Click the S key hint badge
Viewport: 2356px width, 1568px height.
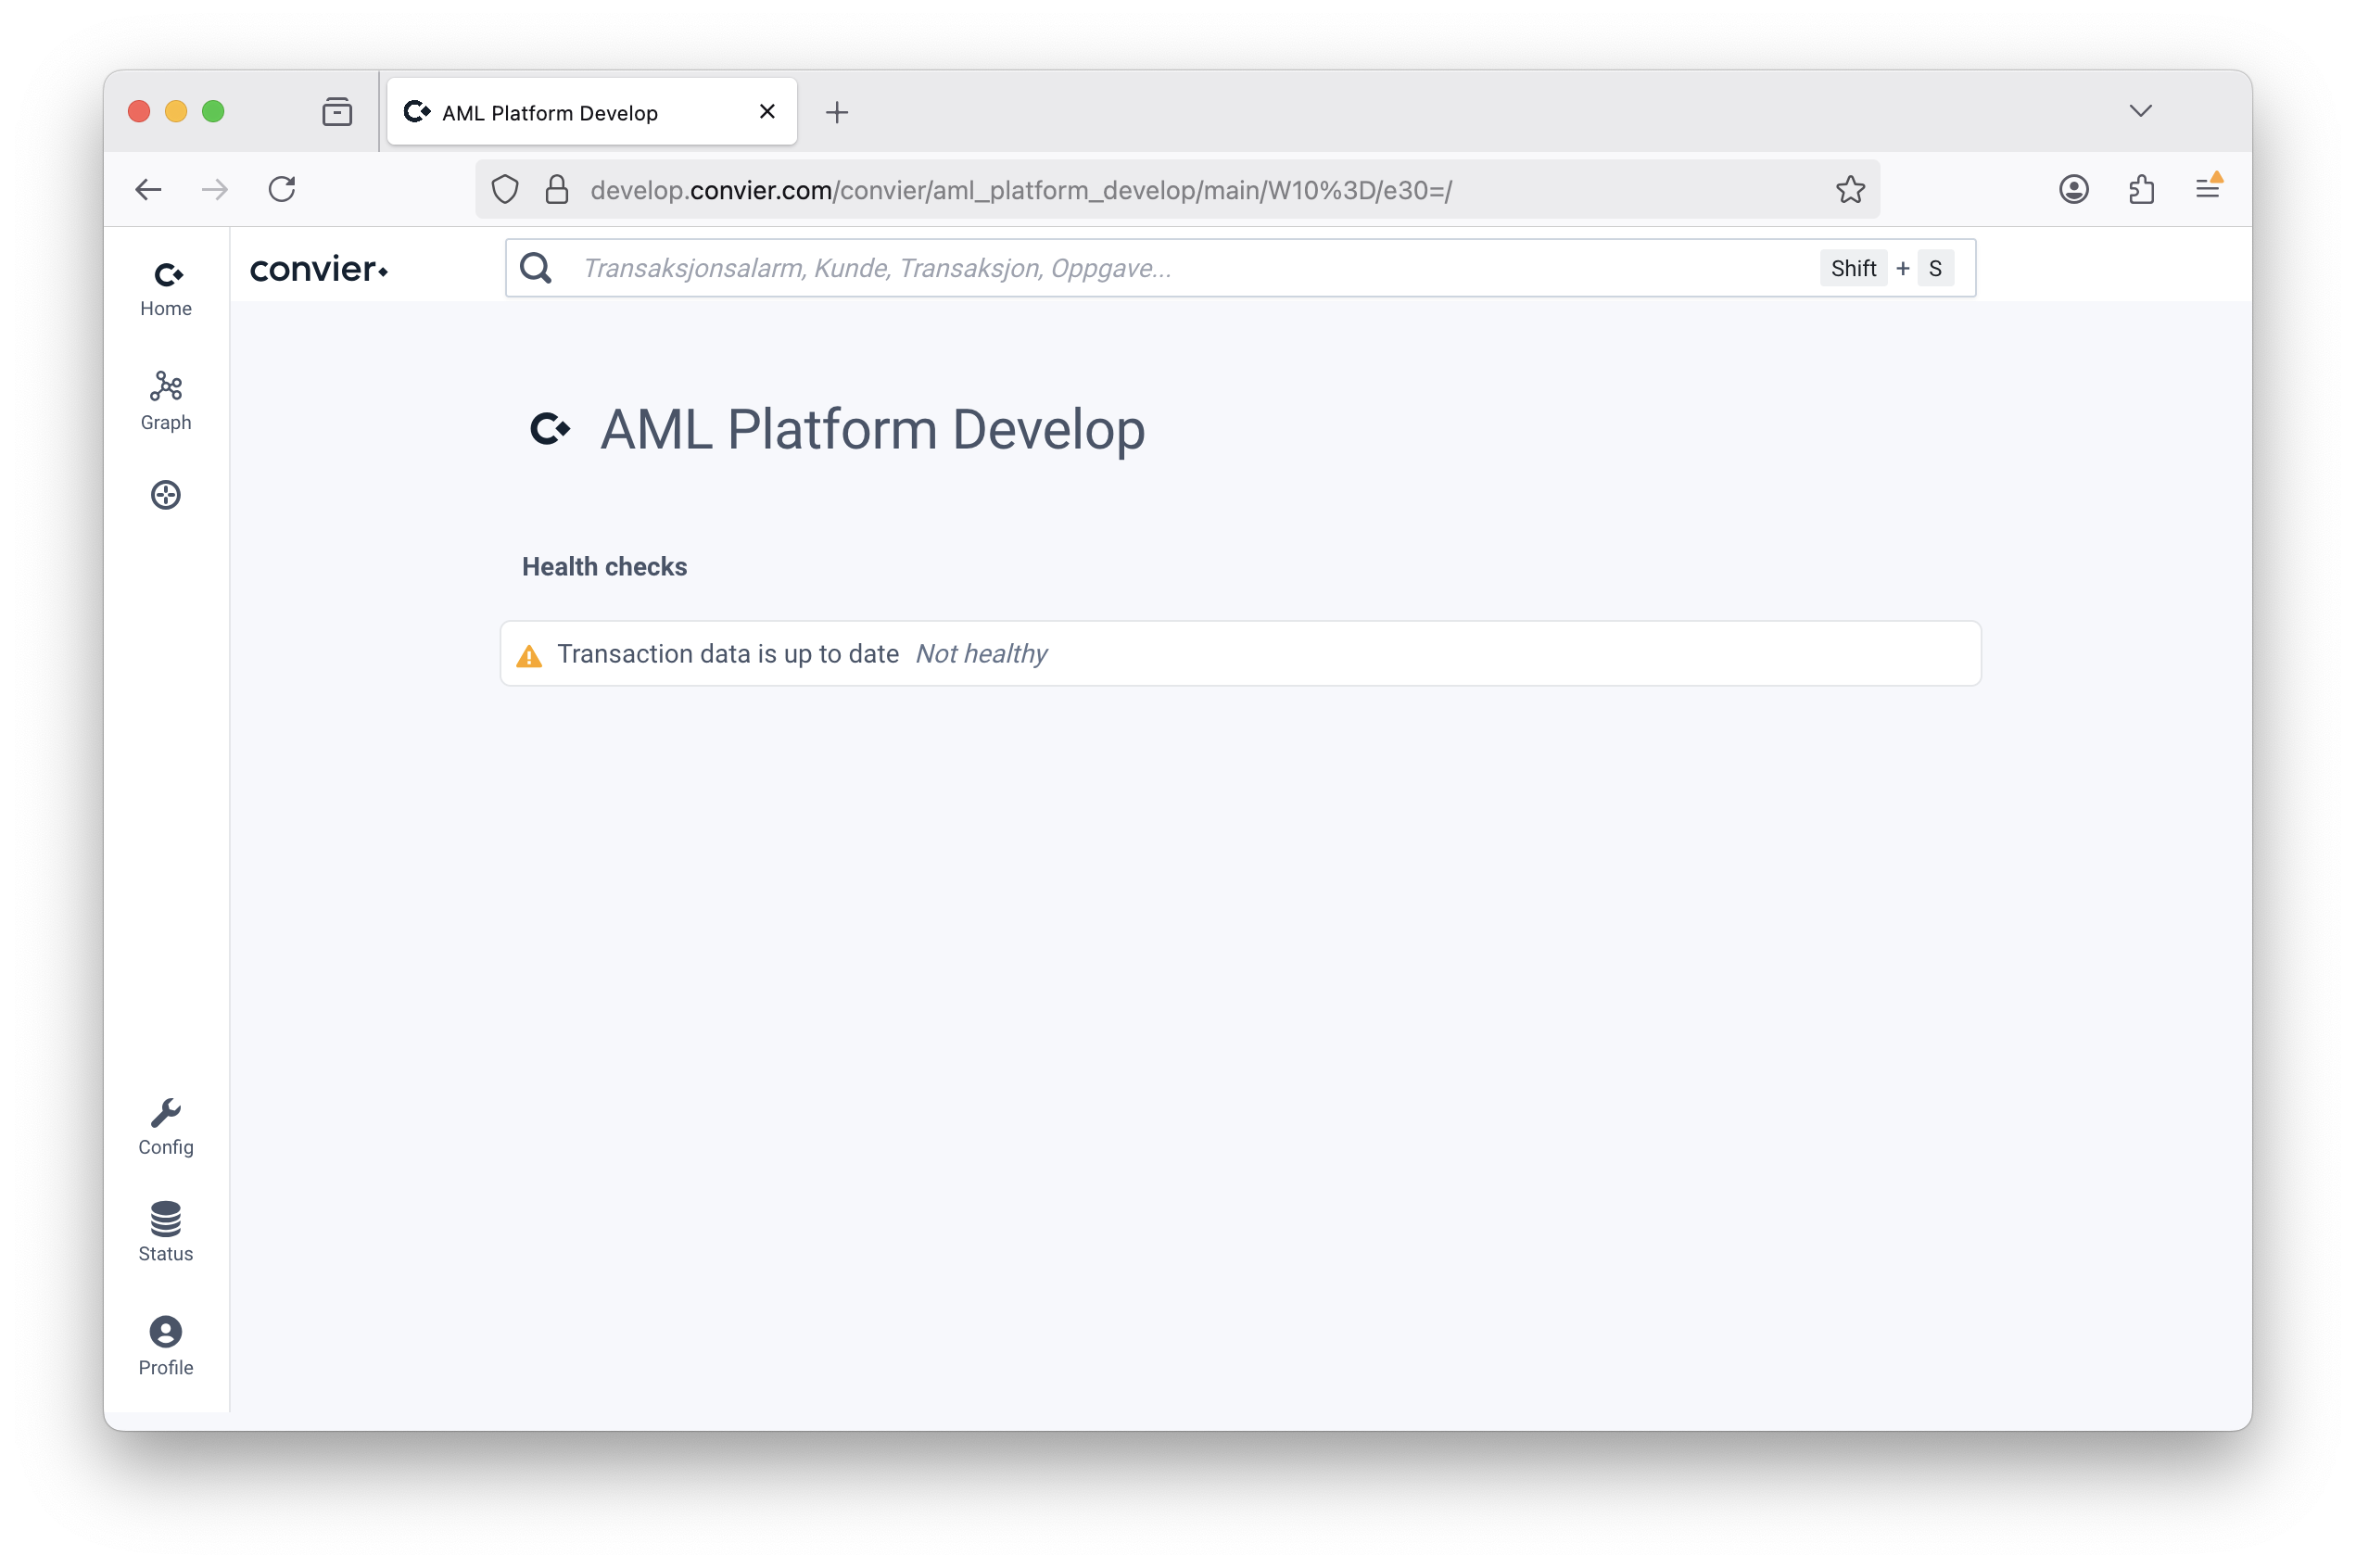coord(1935,268)
